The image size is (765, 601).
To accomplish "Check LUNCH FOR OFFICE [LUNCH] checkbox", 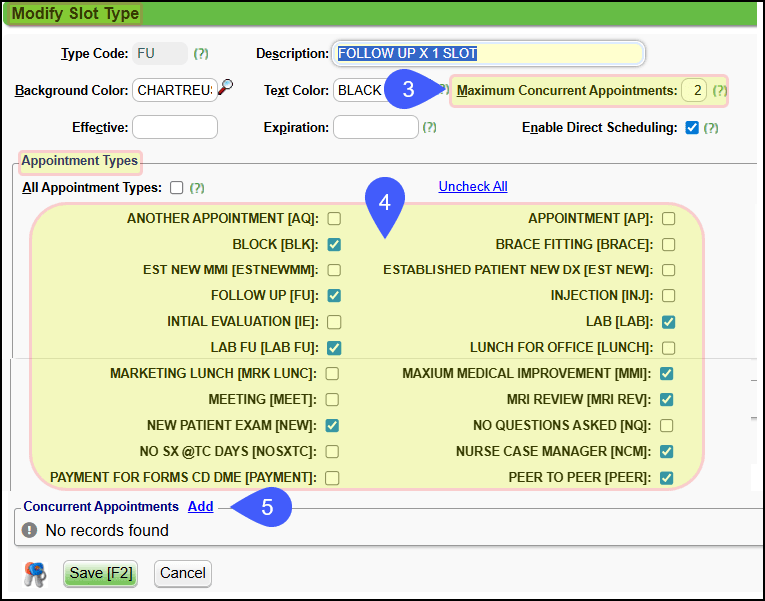I will (668, 348).
